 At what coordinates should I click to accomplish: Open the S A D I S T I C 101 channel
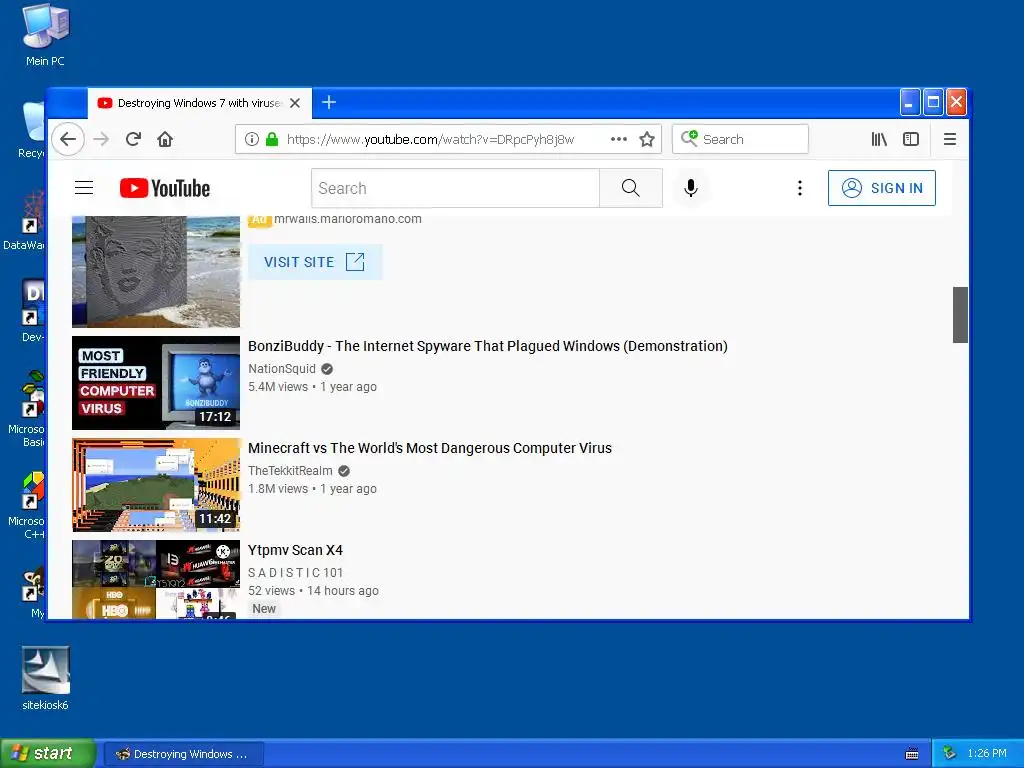[x=295, y=573]
